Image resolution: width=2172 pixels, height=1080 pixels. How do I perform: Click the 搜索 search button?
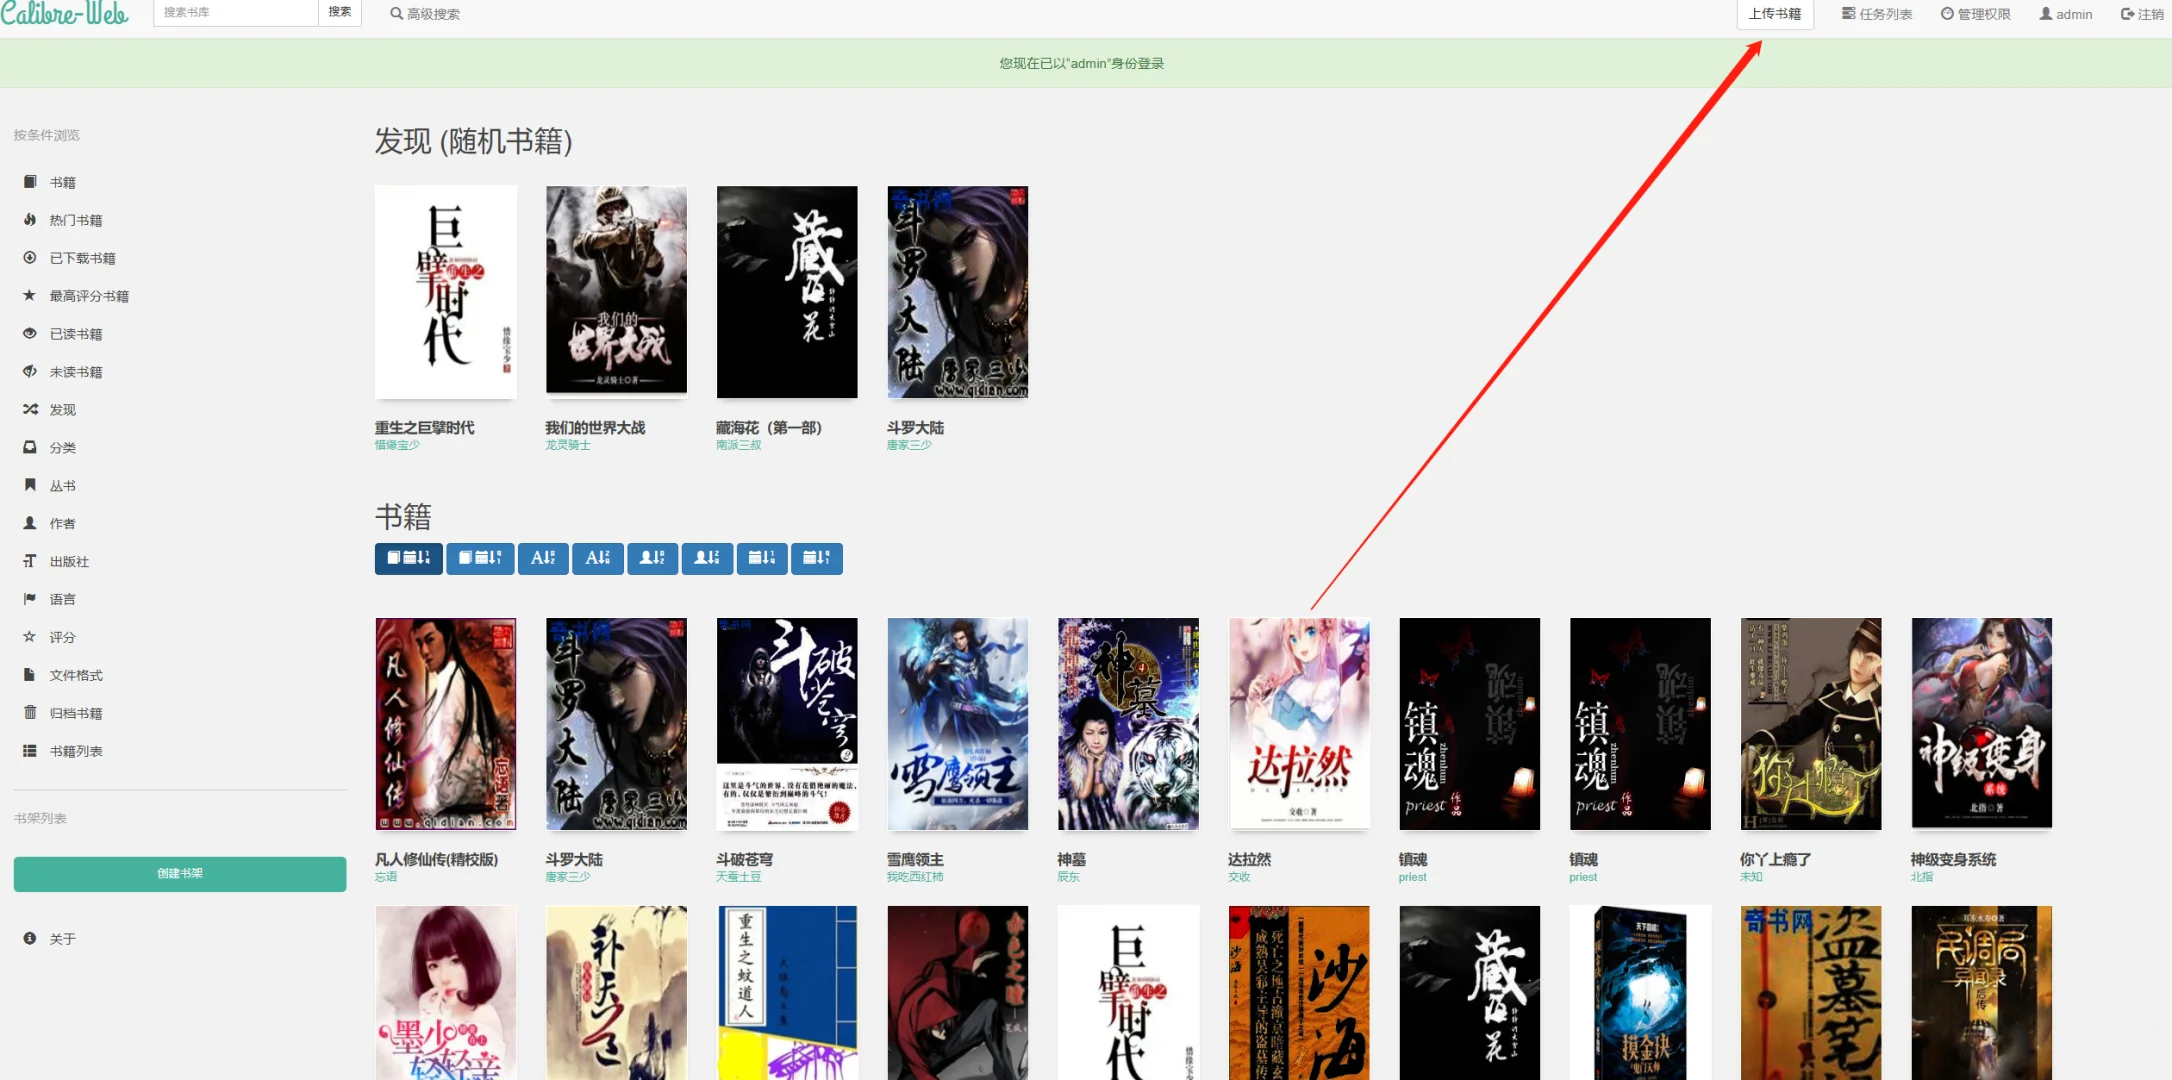(x=340, y=13)
